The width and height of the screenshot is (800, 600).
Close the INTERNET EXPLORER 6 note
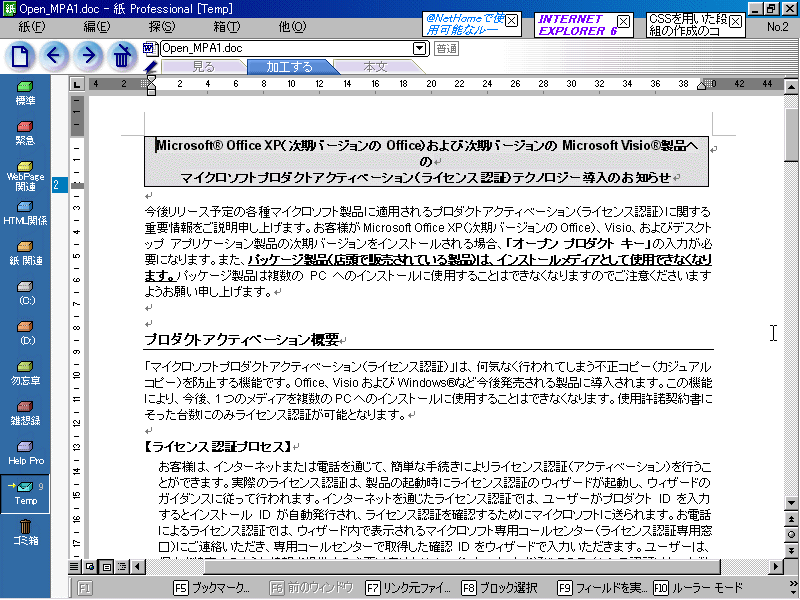pyautogui.click(x=623, y=21)
